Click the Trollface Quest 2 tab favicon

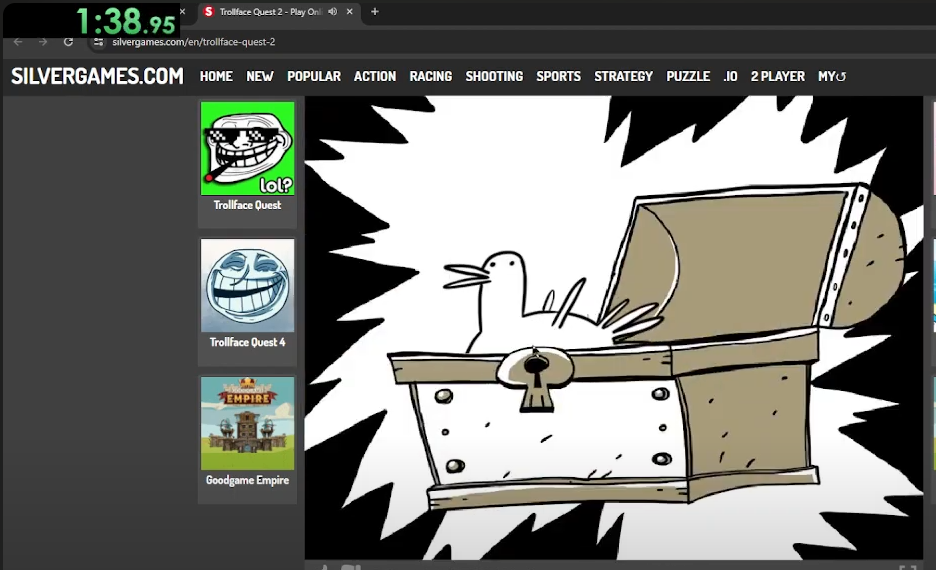pyautogui.click(x=208, y=11)
